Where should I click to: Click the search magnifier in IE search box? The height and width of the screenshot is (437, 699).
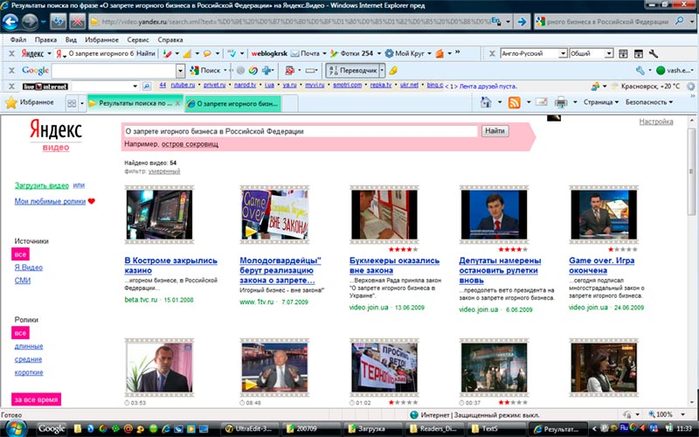pos(679,21)
